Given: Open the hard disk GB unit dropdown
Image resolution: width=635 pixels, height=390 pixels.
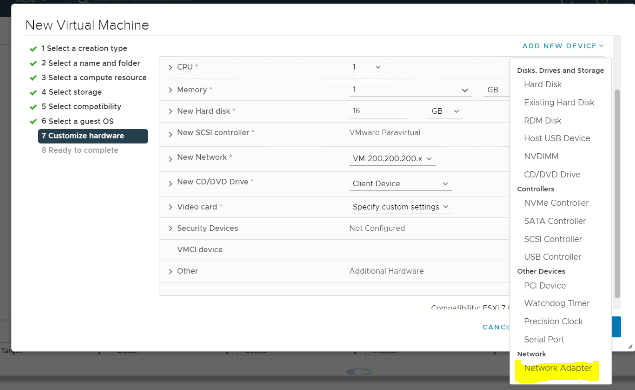Looking at the screenshot, I should (445, 111).
